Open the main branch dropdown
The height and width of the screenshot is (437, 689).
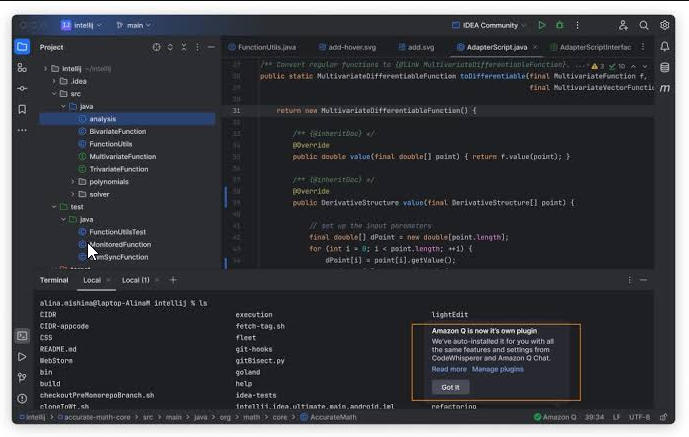[x=134, y=25]
